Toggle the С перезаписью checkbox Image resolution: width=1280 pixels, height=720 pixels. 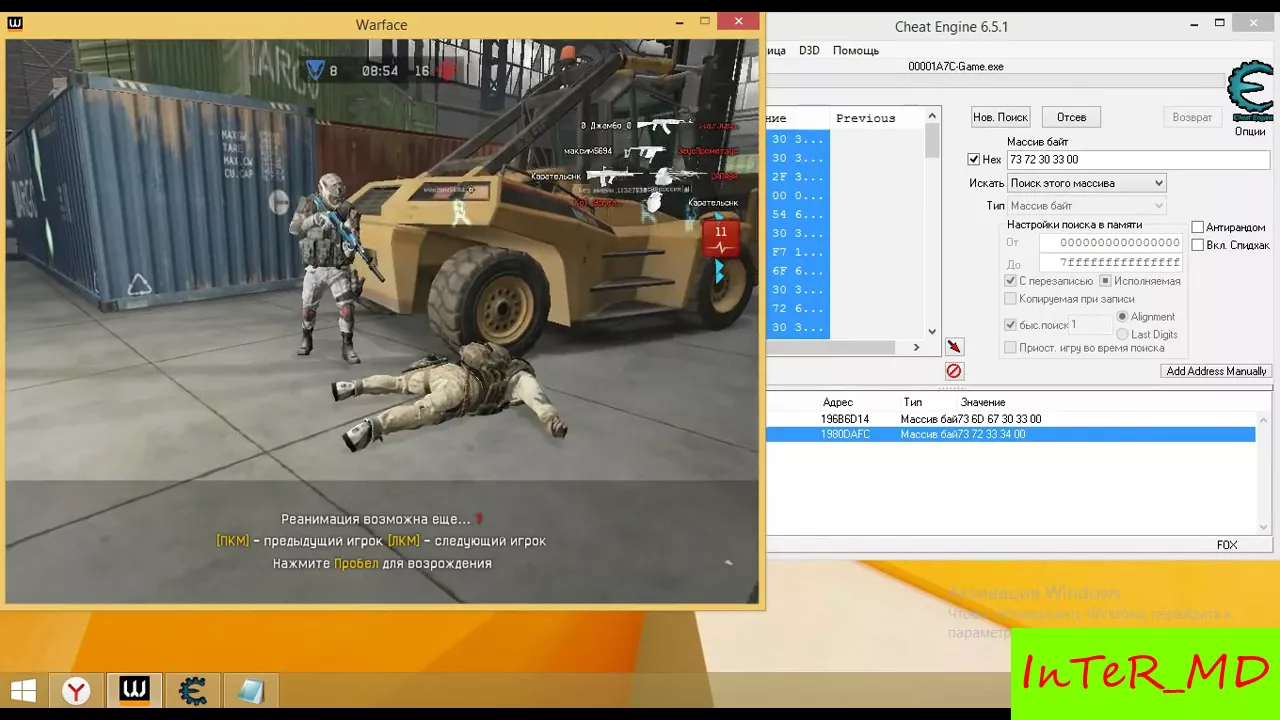1010,282
